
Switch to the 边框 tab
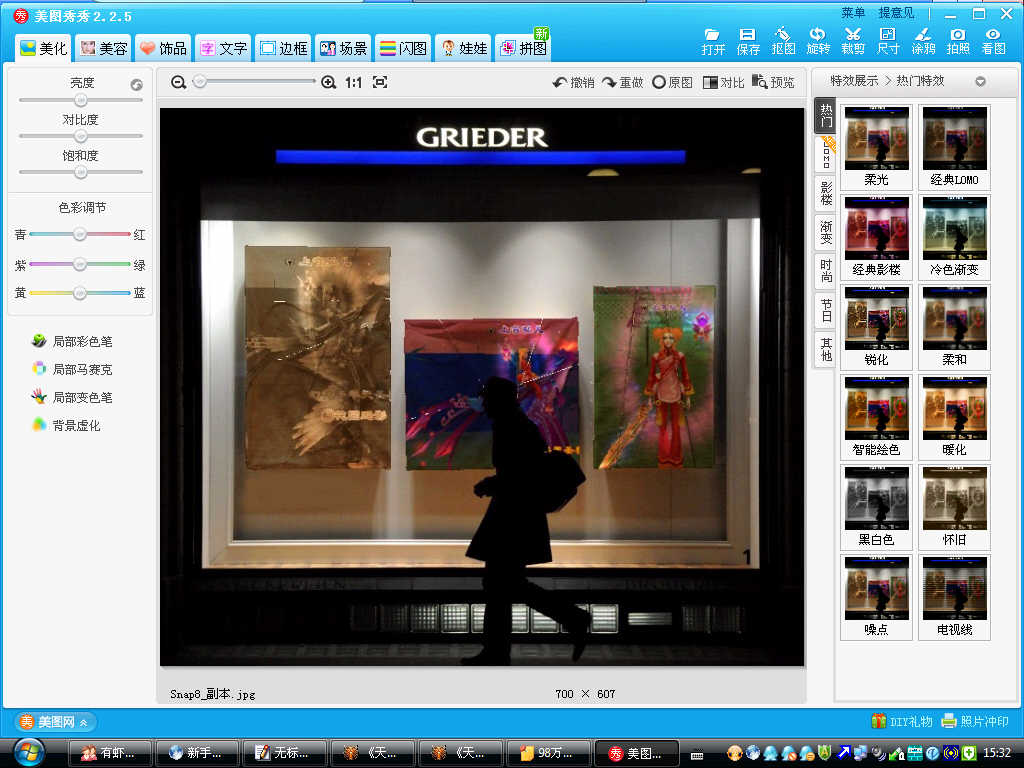tap(283, 48)
